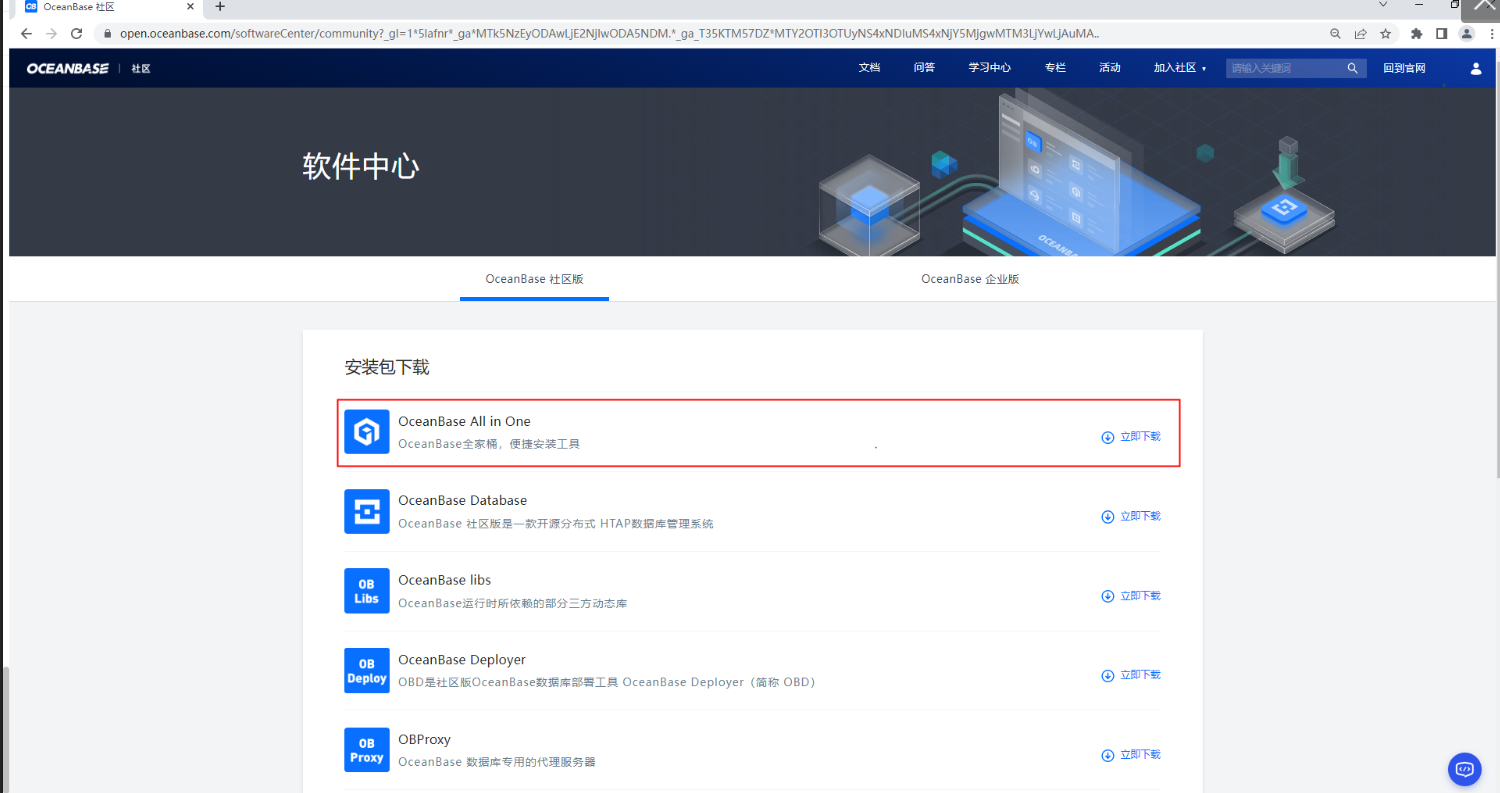Screen dimensions: 1500x793
Task: Click the OB Deploy product icon
Action: 366,670
